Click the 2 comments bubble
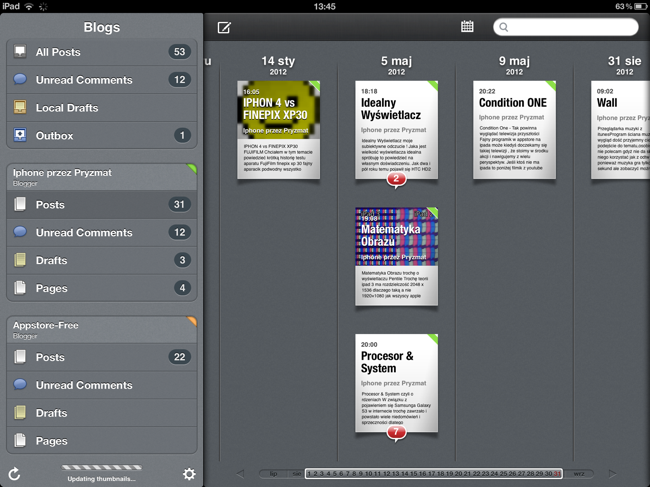Screen dimensions: 650x487 (396, 179)
